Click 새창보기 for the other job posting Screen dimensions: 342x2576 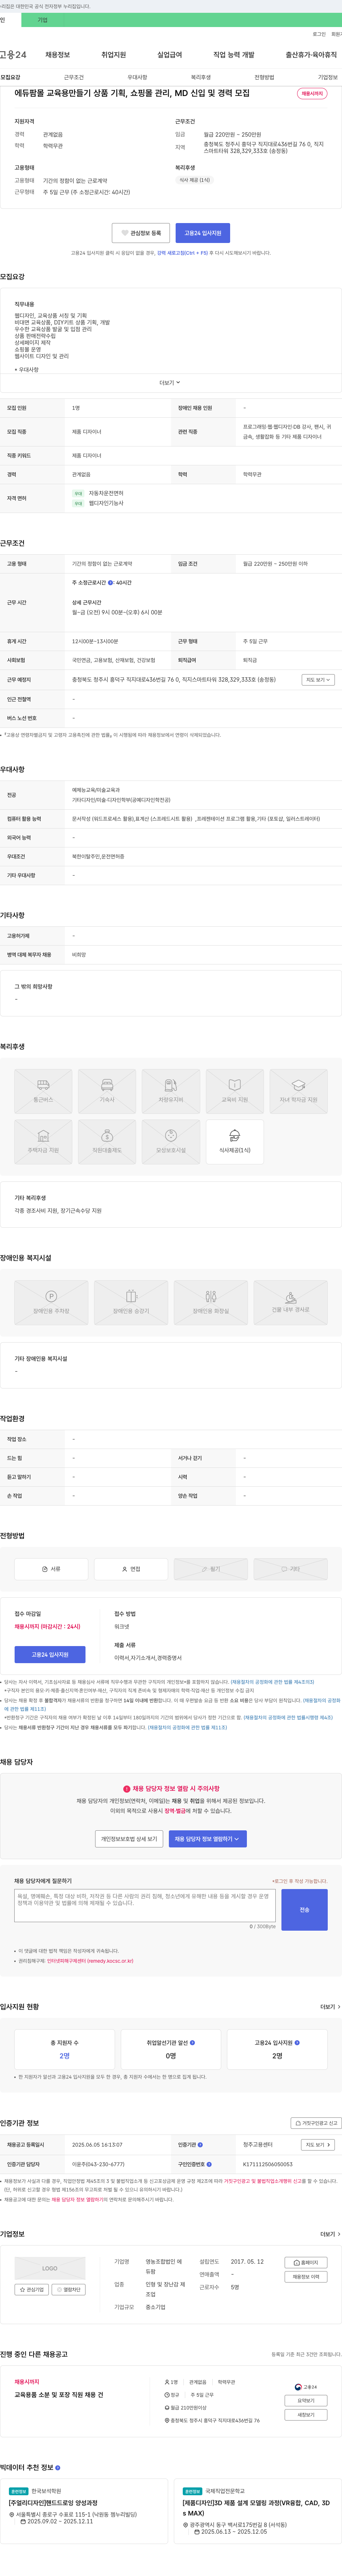pos(306,2415)
